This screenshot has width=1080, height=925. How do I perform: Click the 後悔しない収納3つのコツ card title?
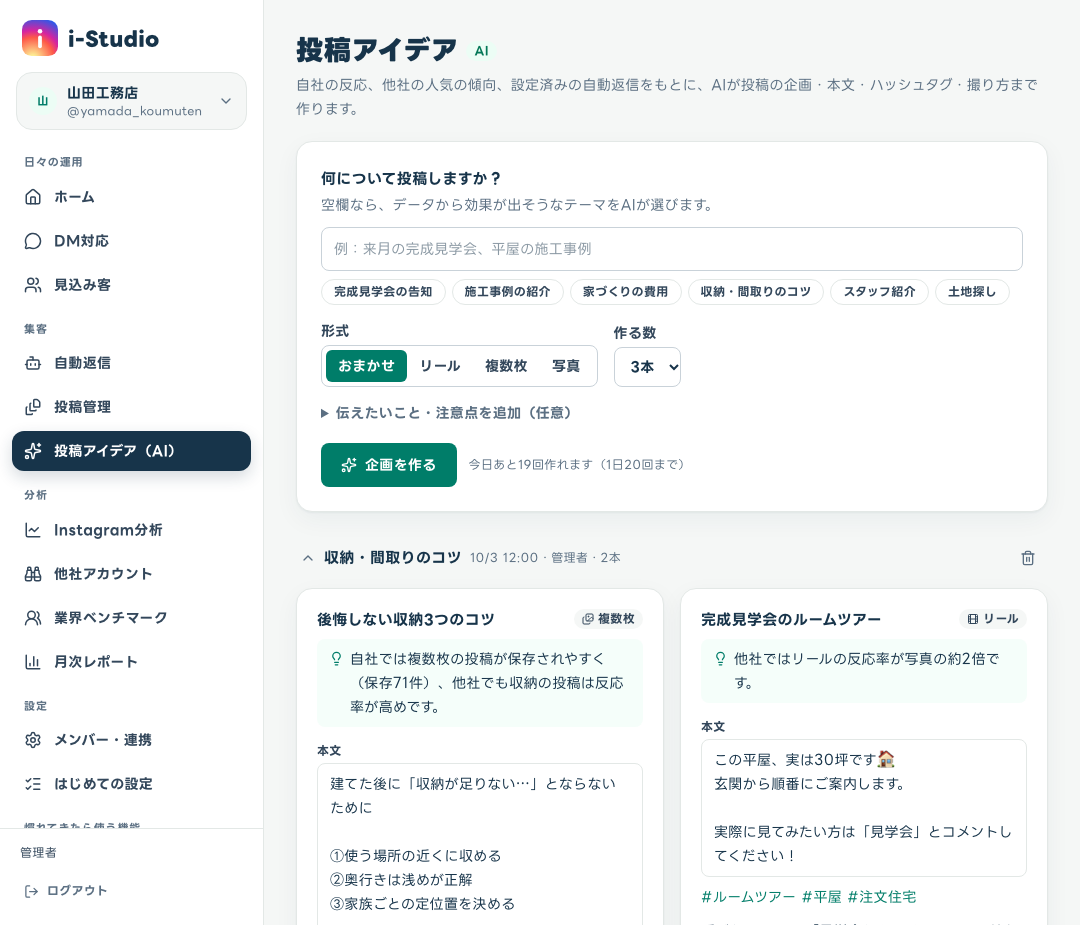(x=406, y=619)
